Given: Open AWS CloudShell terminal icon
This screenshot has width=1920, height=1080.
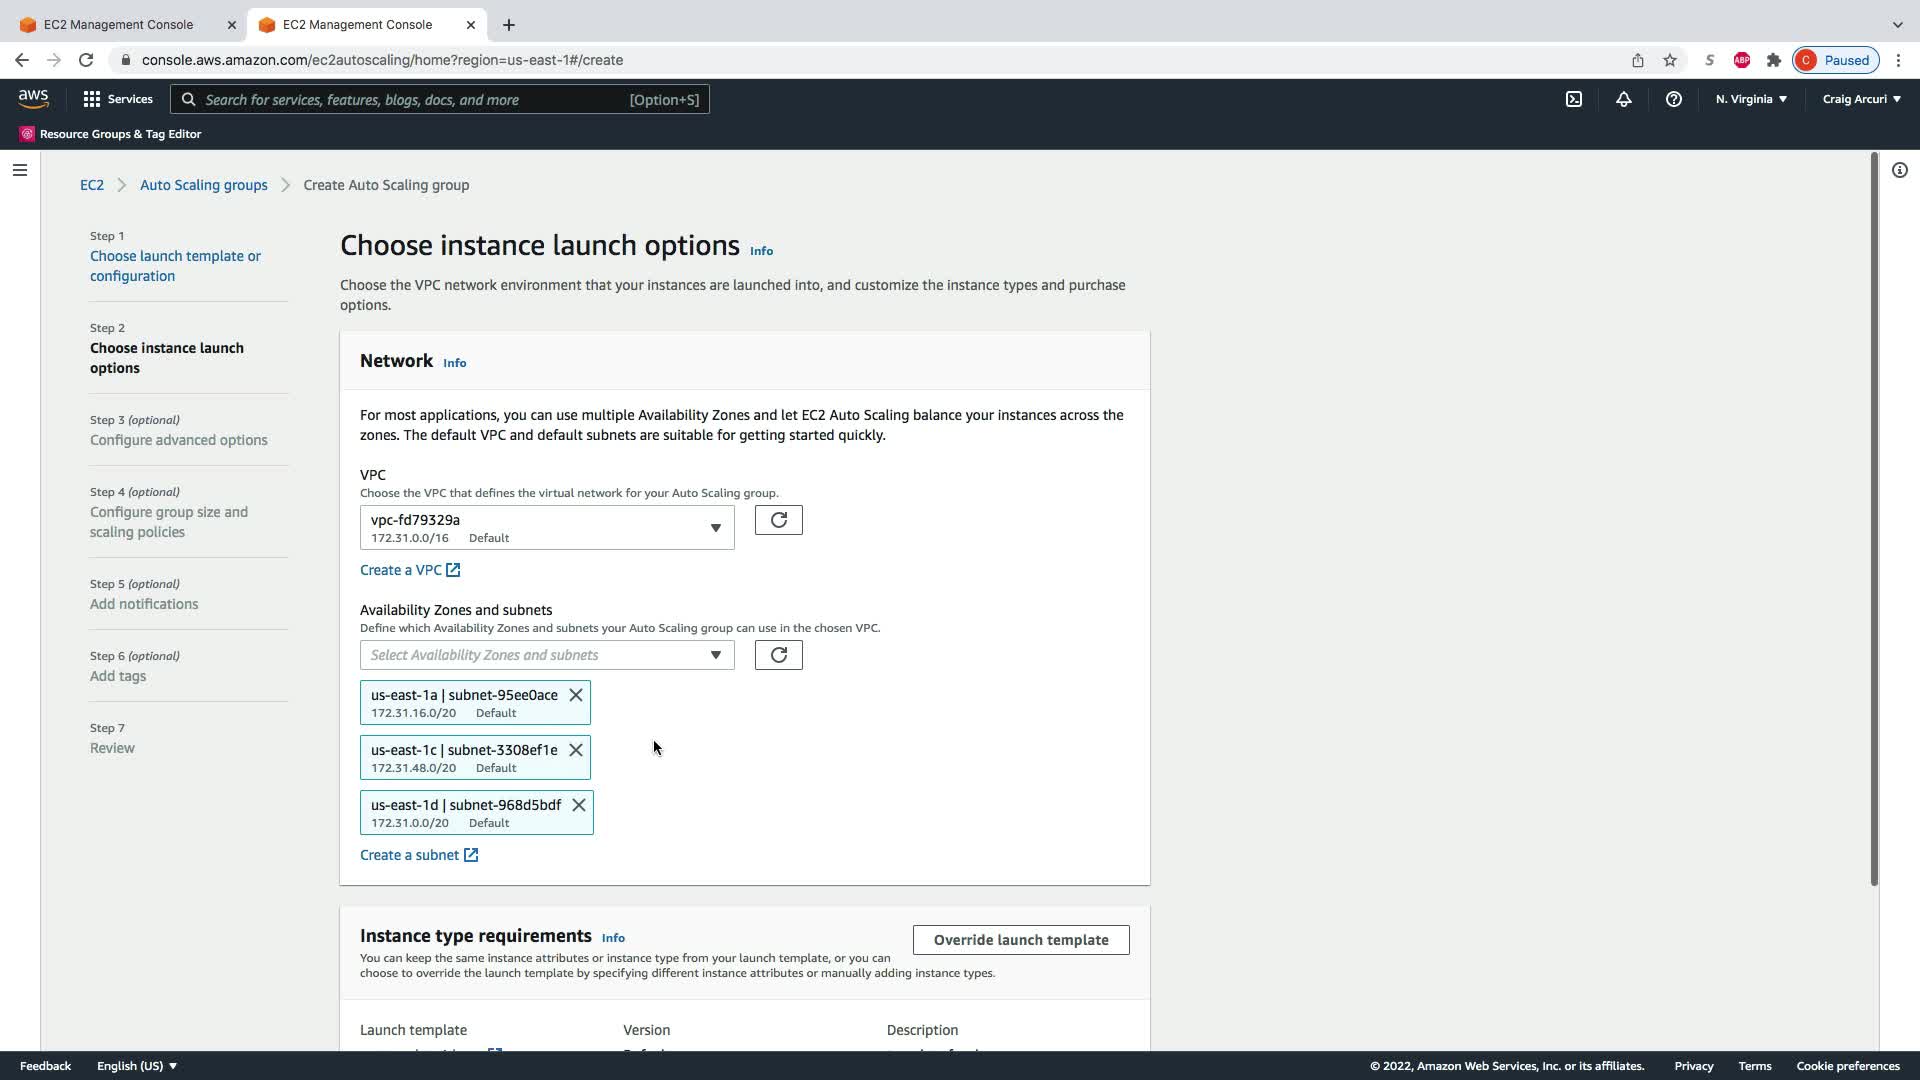Looking at the screenshot, I should (x=1574, y=99).
